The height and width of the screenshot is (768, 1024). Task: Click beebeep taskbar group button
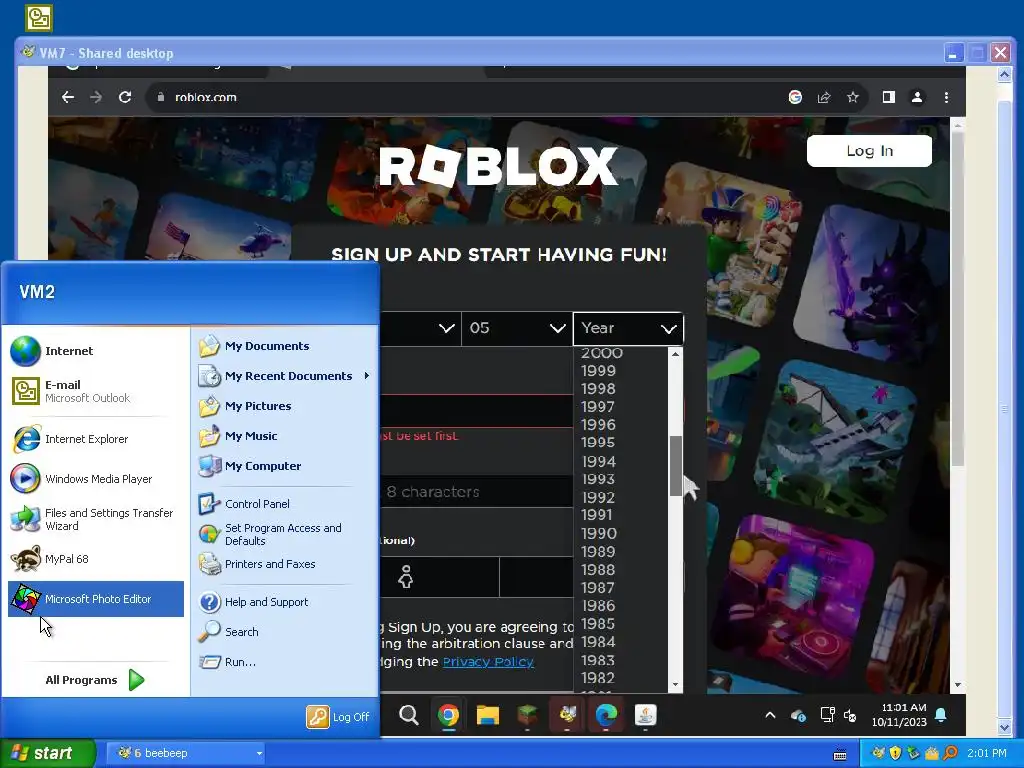point(185,753)
